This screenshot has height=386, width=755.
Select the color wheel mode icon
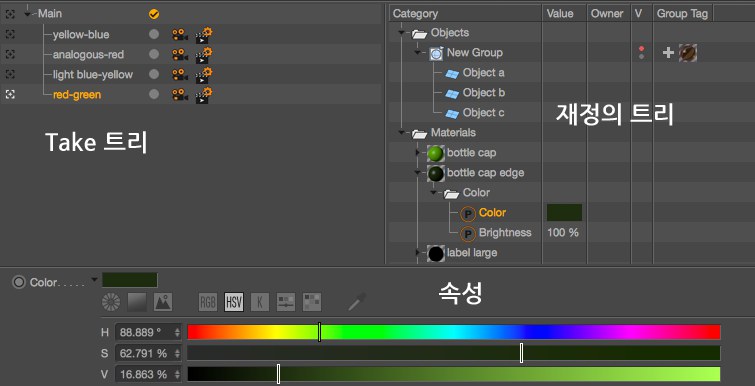111,302
